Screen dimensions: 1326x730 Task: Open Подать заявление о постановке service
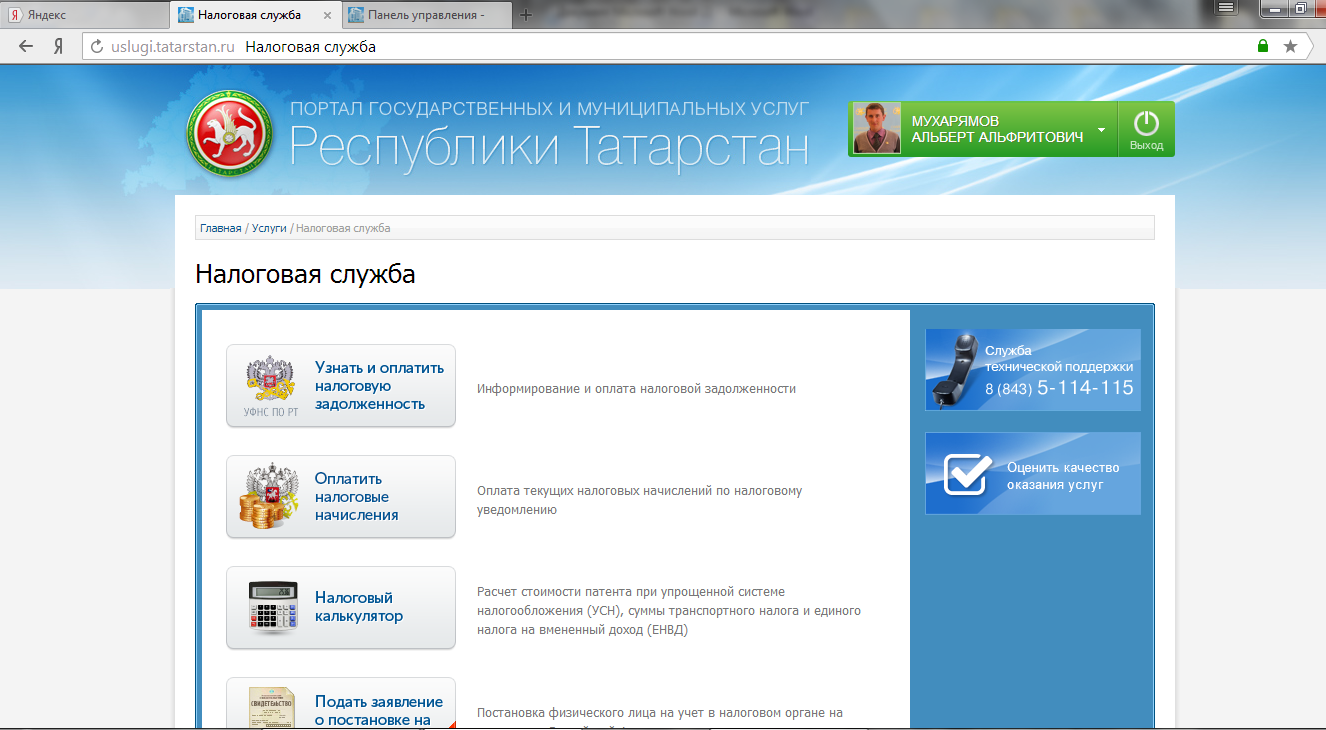tap(341, 705)
